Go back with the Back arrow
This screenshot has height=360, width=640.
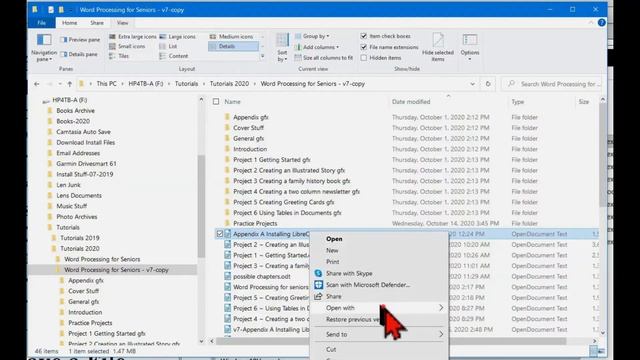click(x=37, y=84)
